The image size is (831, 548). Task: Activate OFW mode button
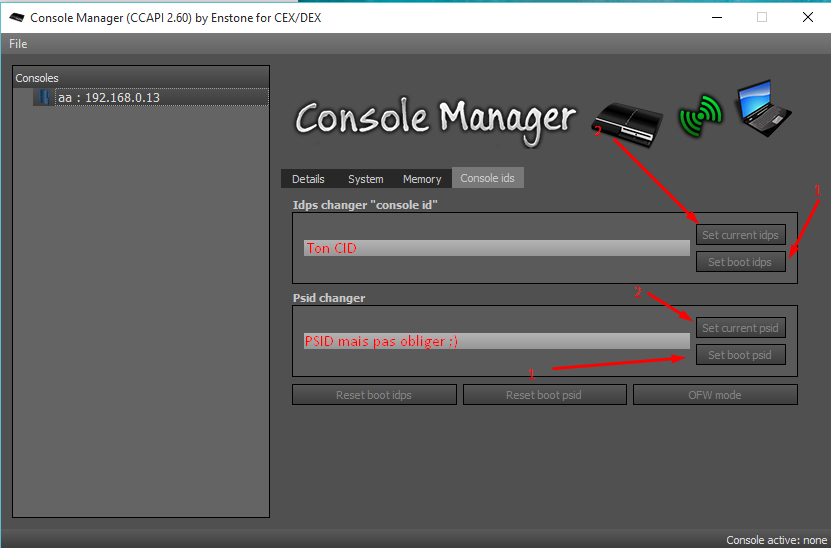[x=715, y=395]
